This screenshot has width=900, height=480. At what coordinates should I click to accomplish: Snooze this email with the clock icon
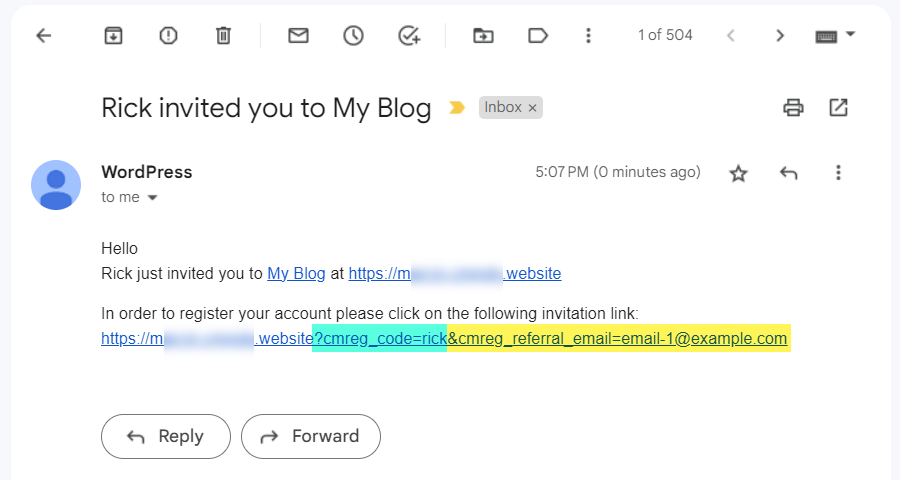coord(353,36)
